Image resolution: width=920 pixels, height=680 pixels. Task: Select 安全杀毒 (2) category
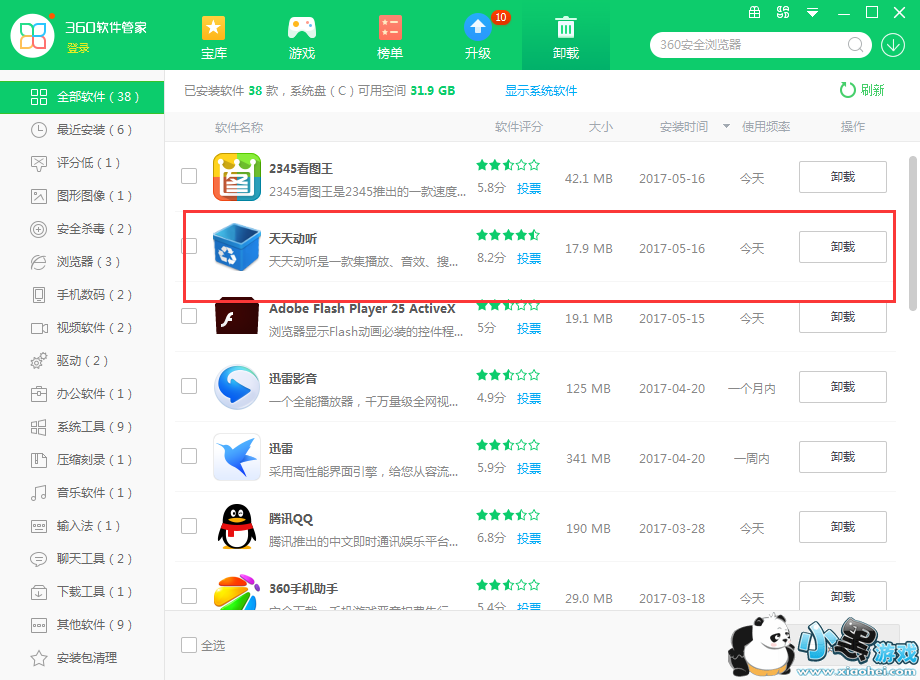point(82,229)
